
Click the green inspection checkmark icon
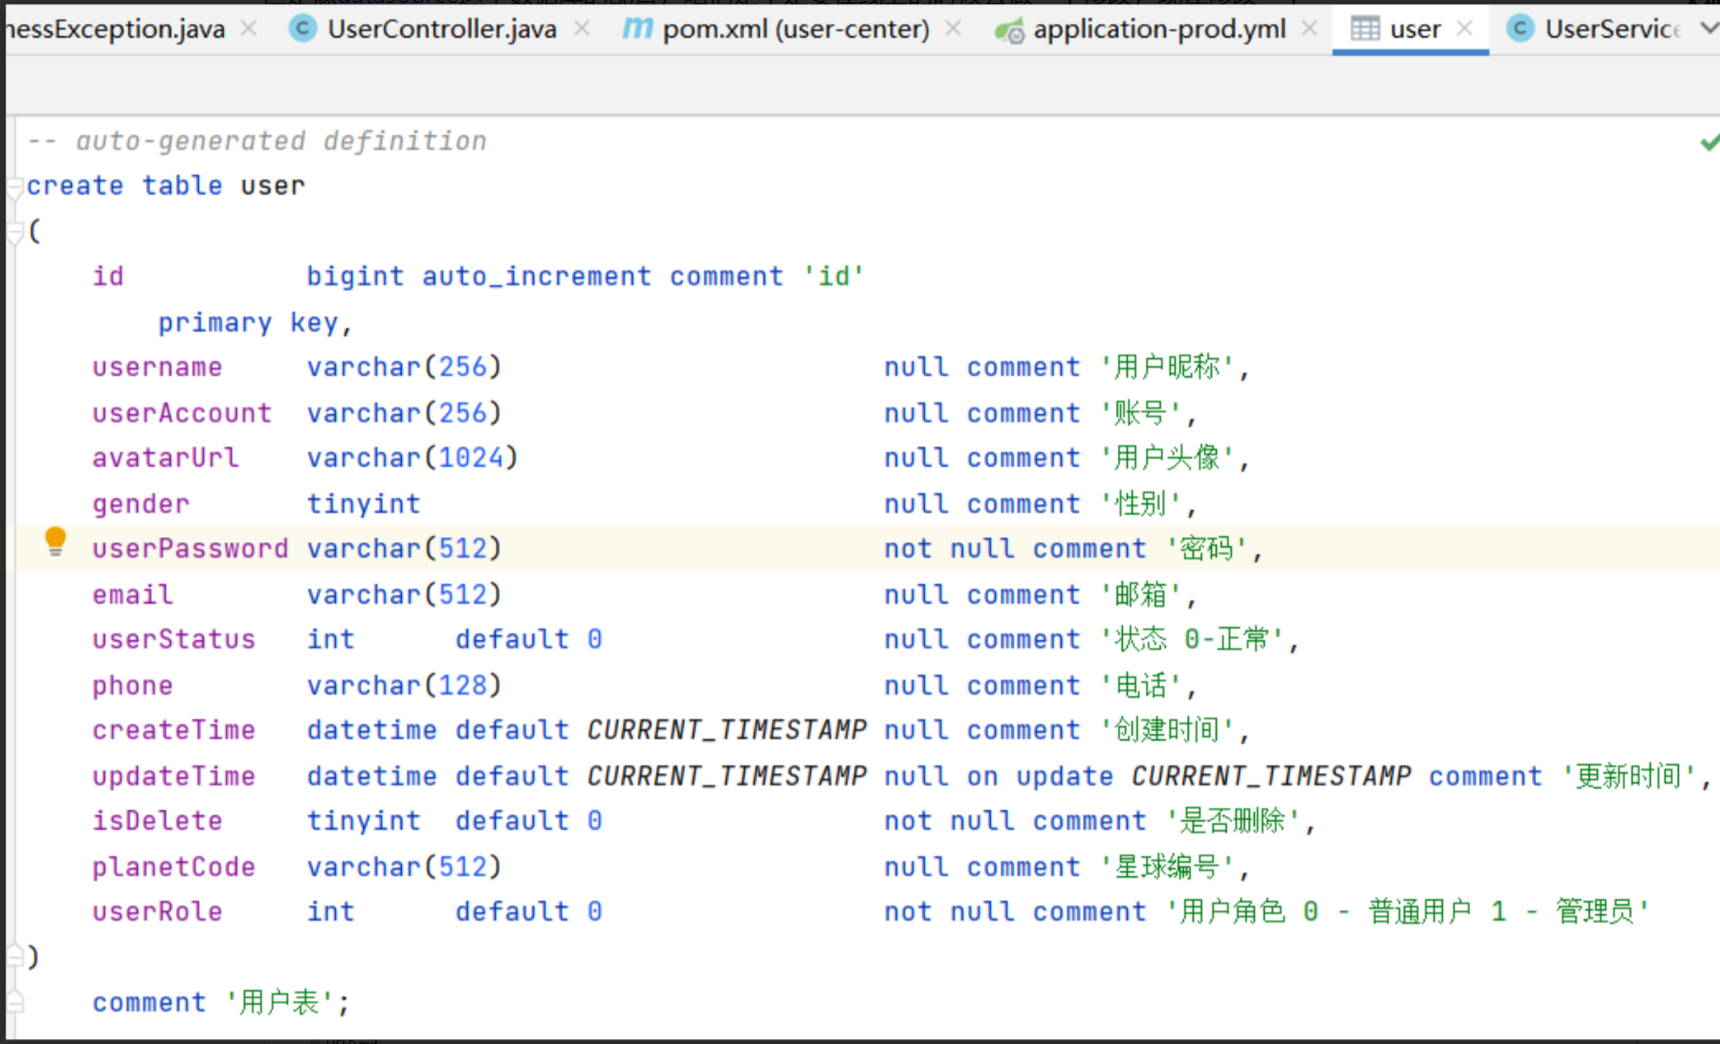click(x=1709, y=143)
